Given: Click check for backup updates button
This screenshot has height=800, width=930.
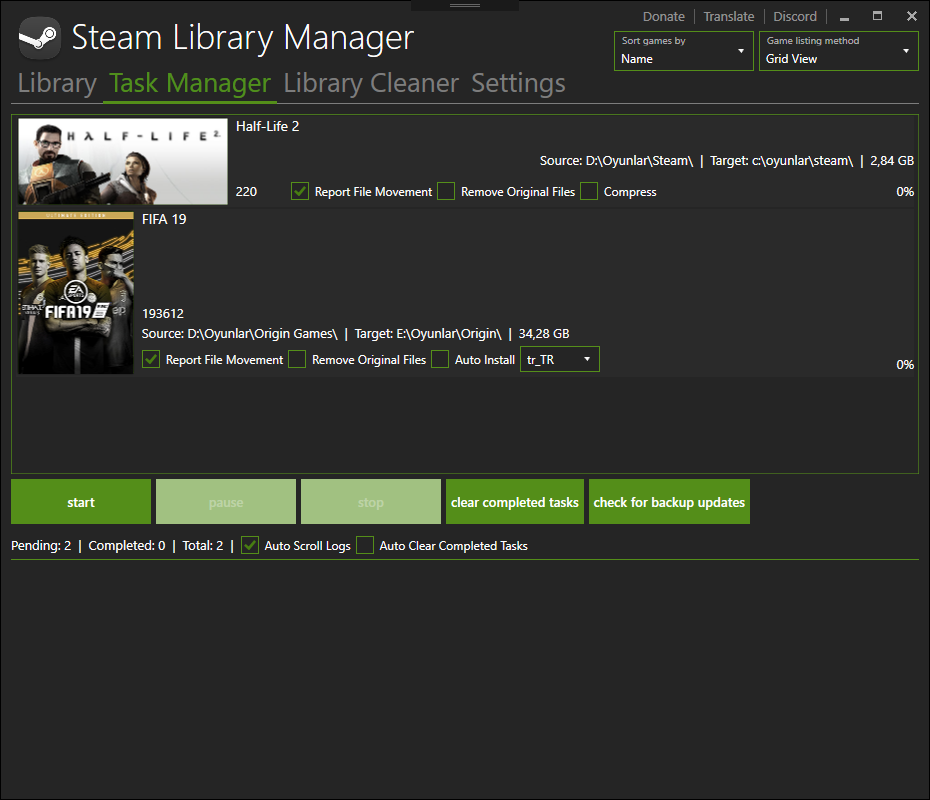Looking at the screenshot, I should (x=669, y=502).
